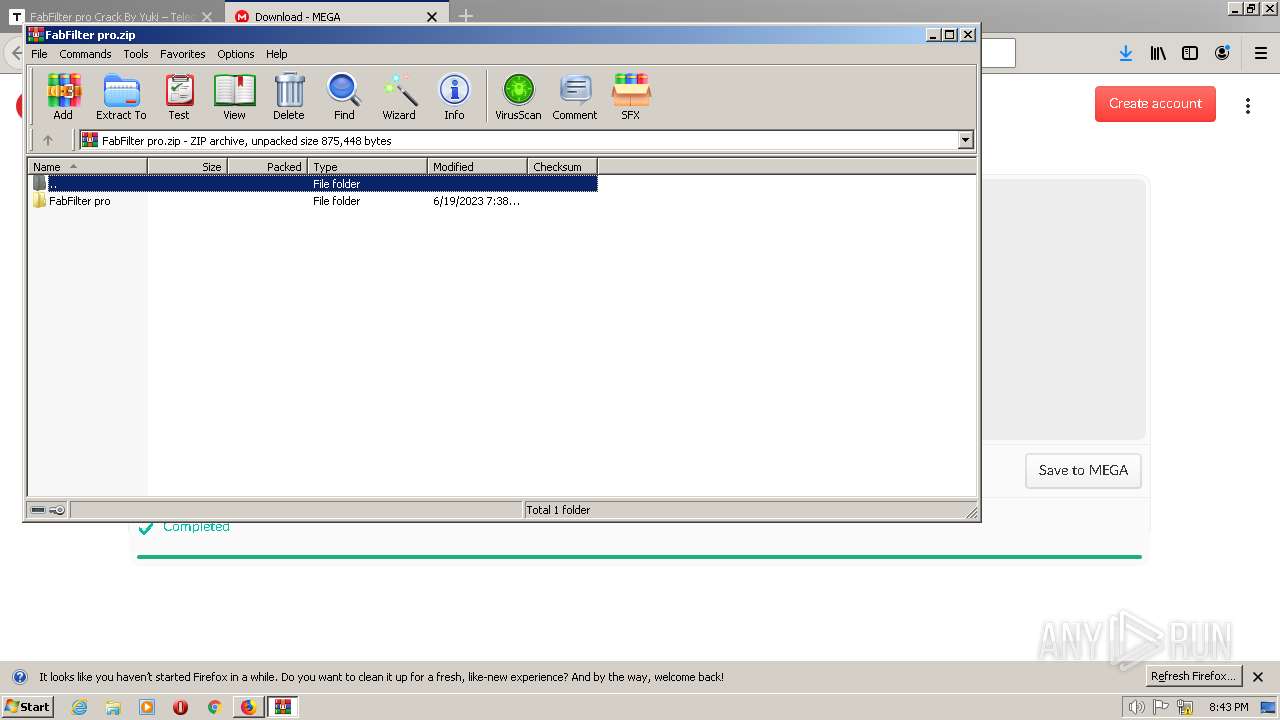Open media player taskbar icon
Screen dimensions: 1280x720
pos(147,707)
